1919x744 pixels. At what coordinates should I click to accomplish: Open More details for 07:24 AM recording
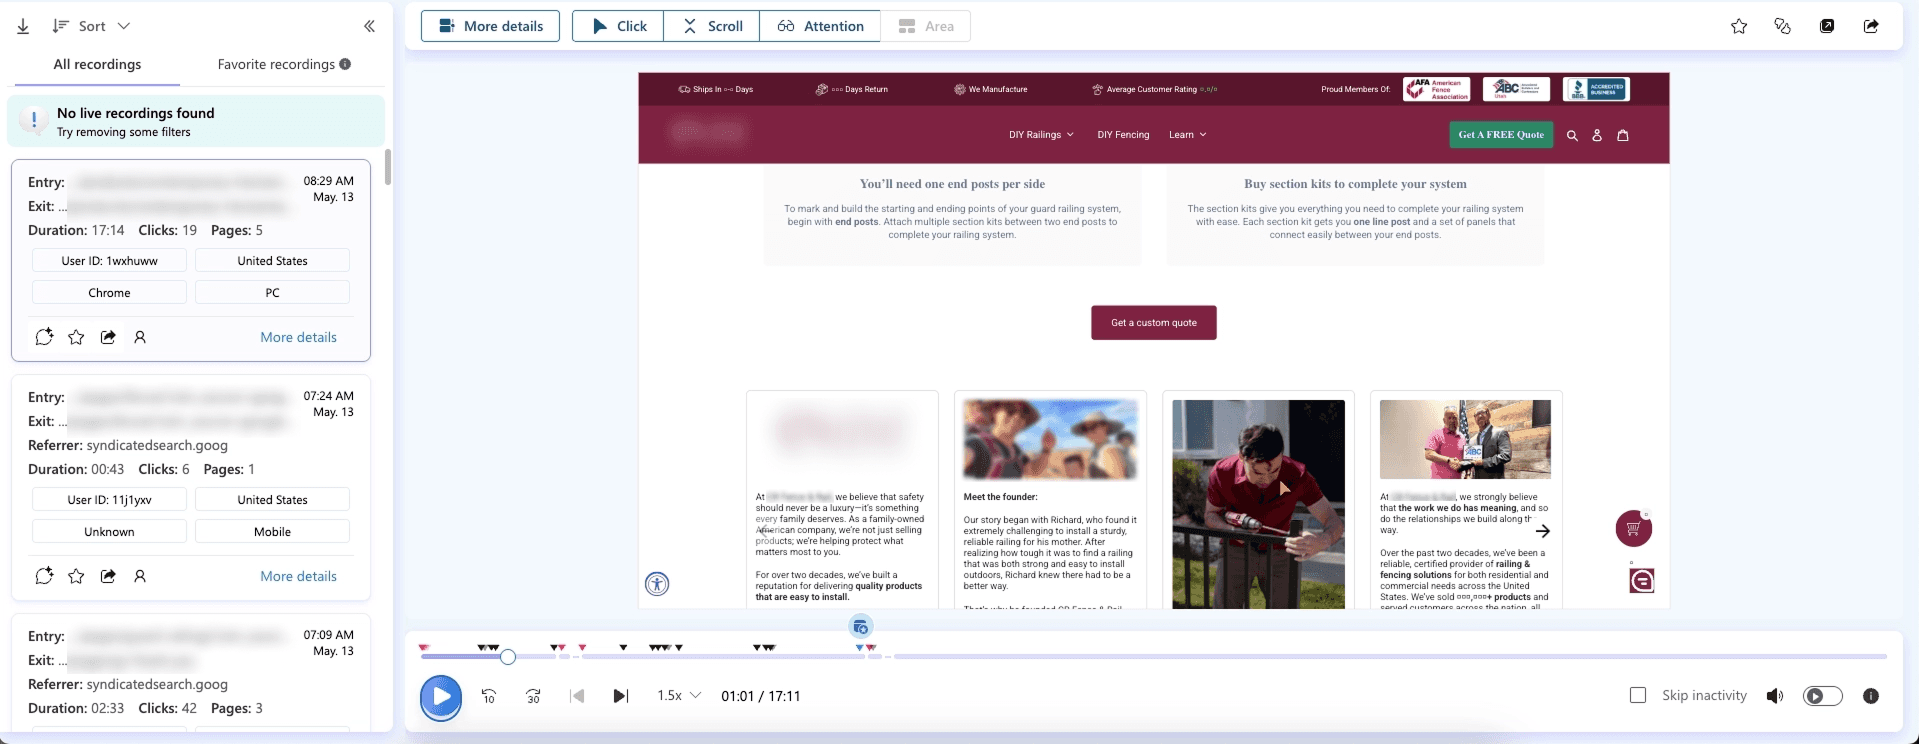[298, 576]
